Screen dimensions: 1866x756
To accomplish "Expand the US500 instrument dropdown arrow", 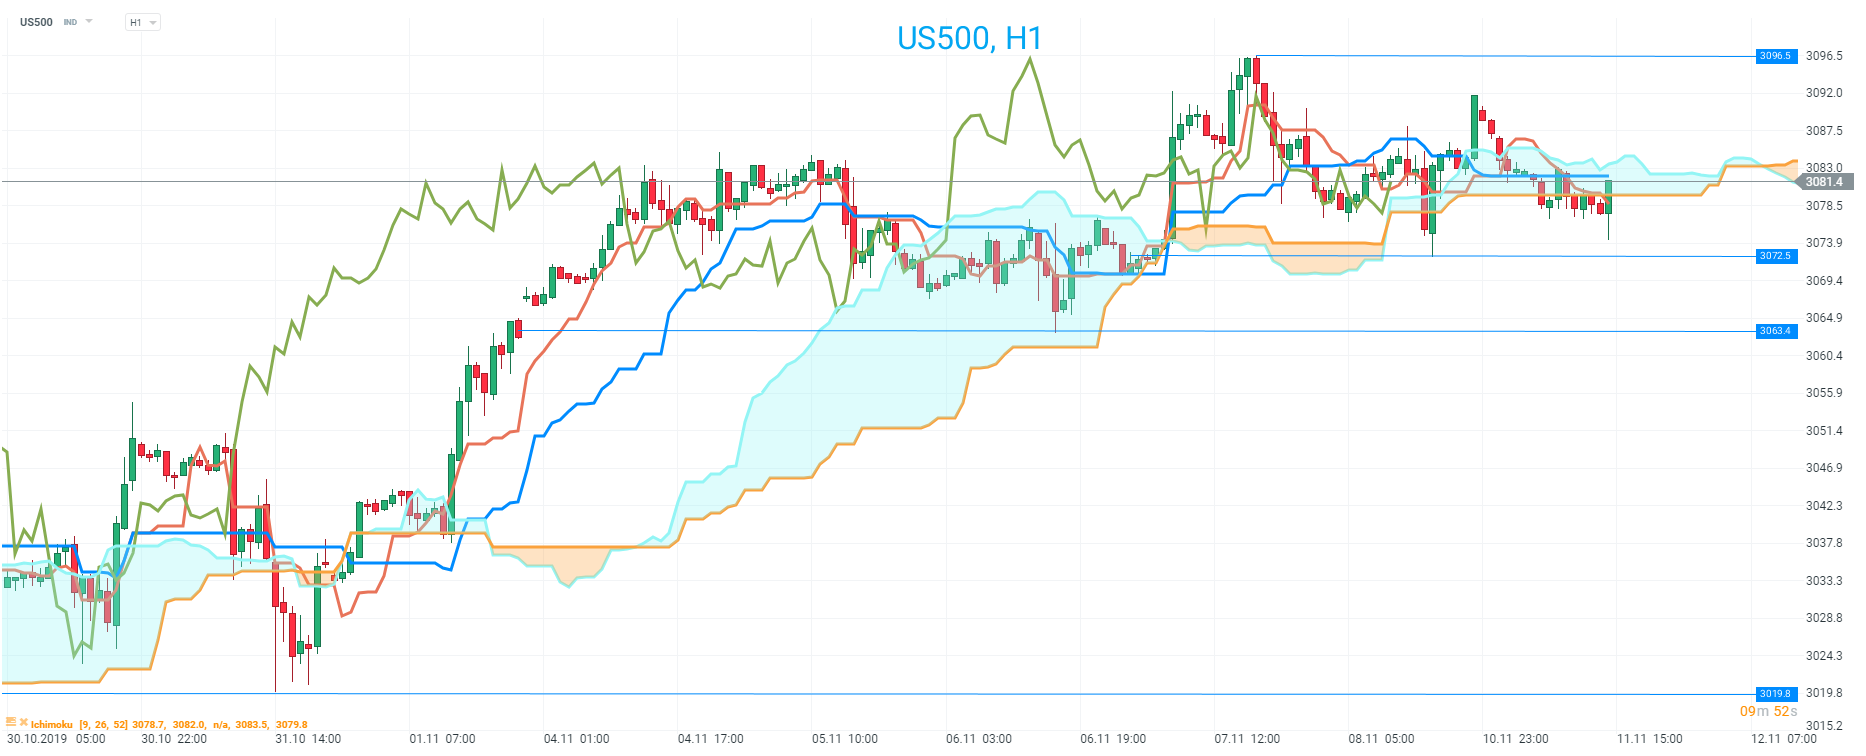I will [x=89, y=21].
